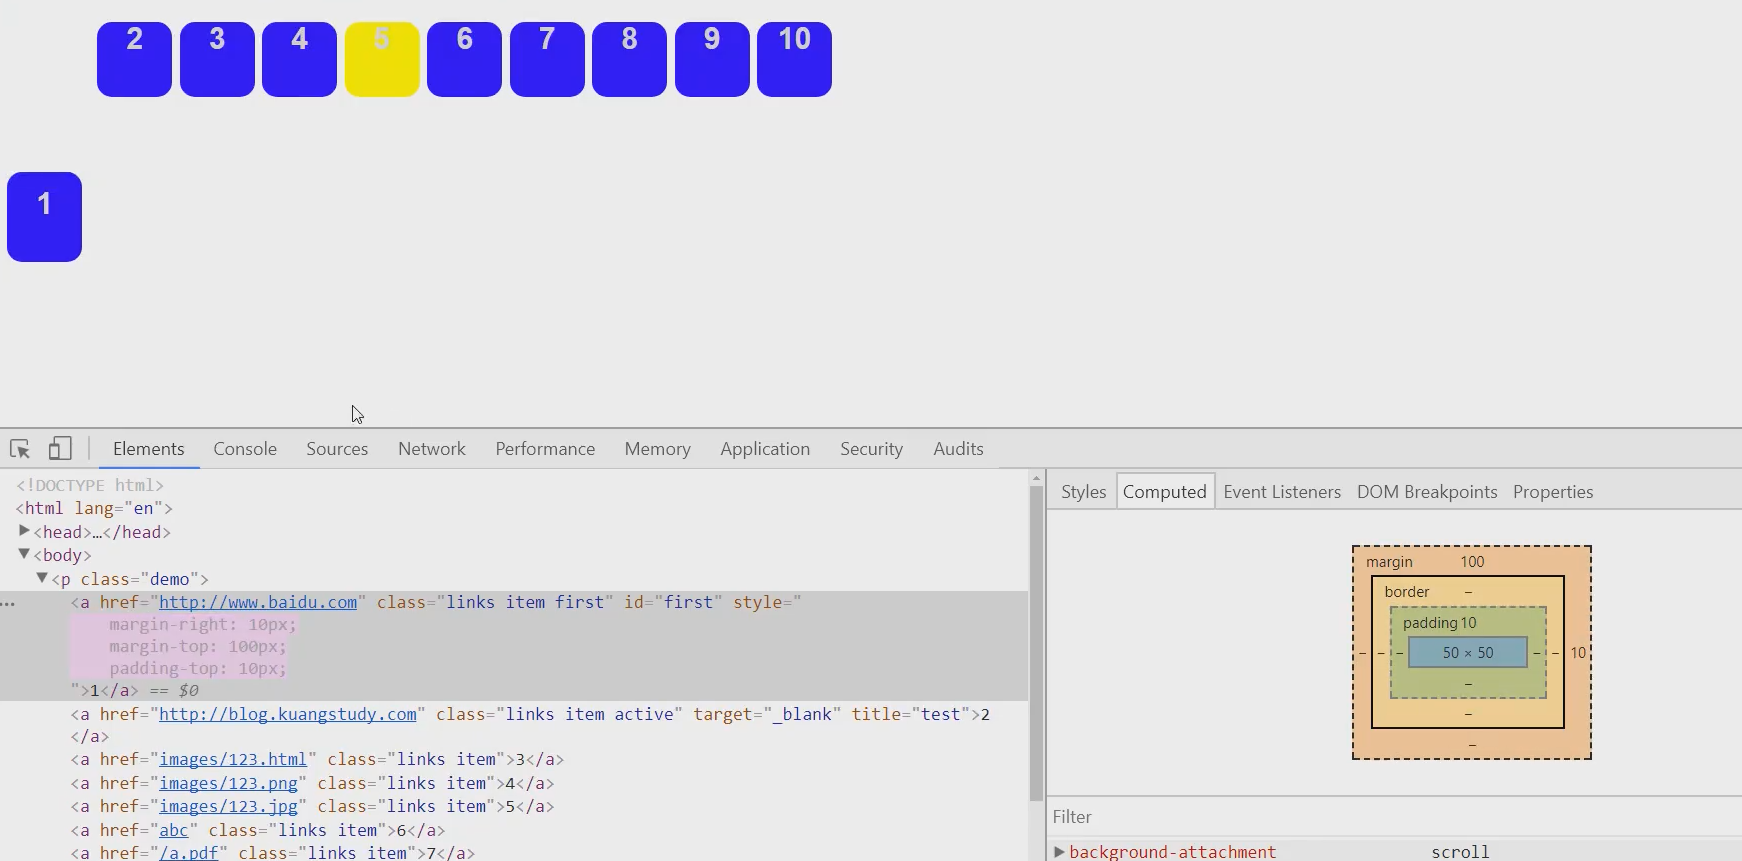
Task: Click the yellow page link numbered 5
Action: pyautogui.click(x=382, y=59)
